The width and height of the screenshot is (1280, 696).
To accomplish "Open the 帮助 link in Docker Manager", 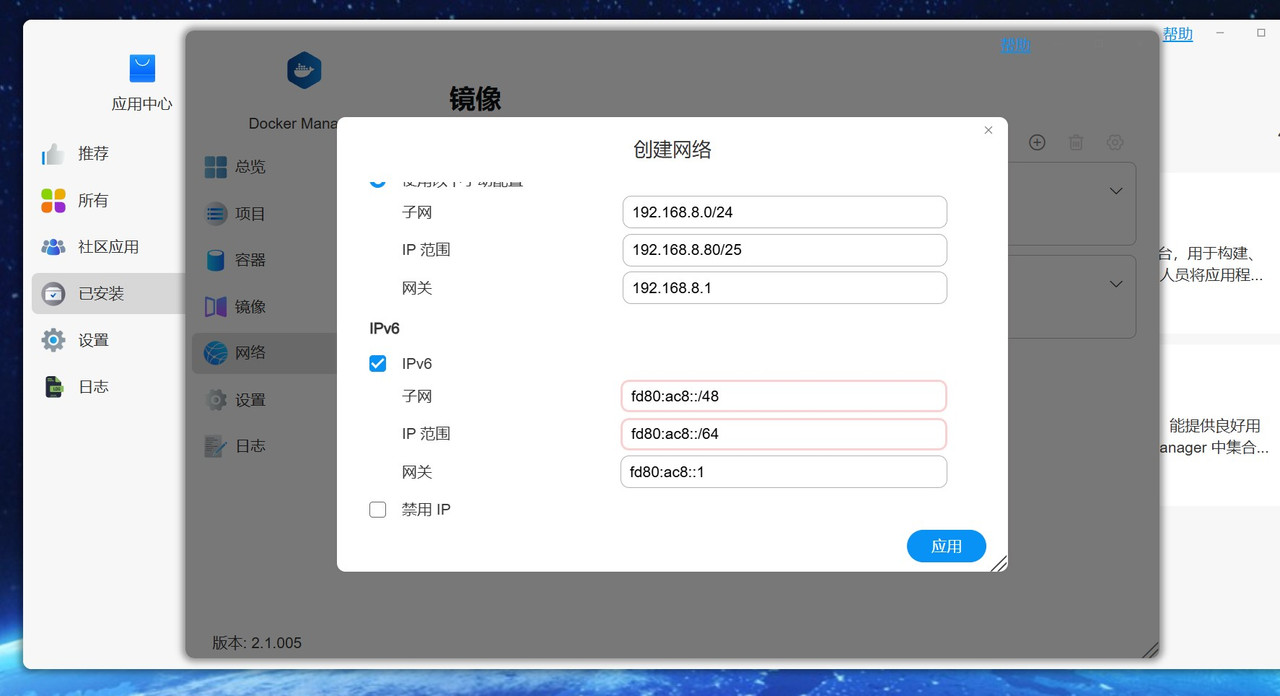I will 1015,45.
